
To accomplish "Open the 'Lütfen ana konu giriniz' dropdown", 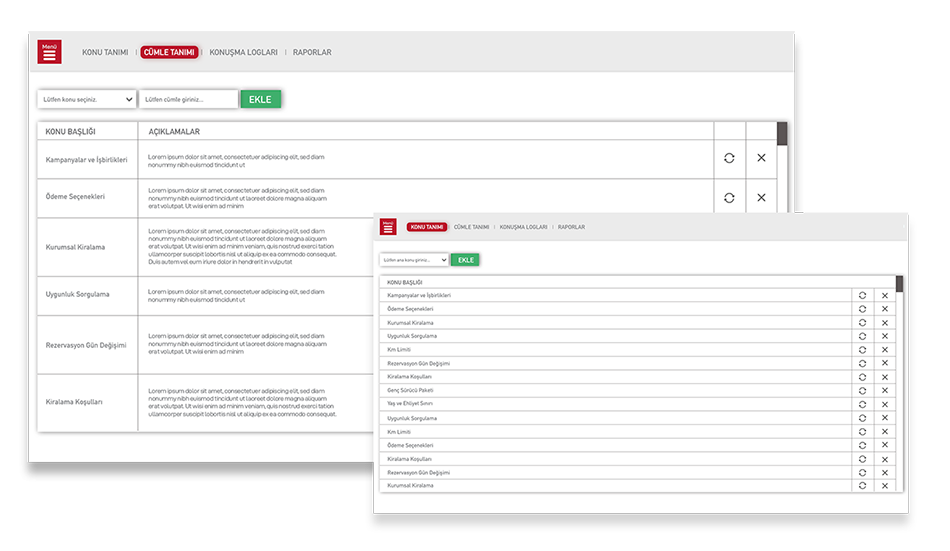I will [x=414, y=260].
